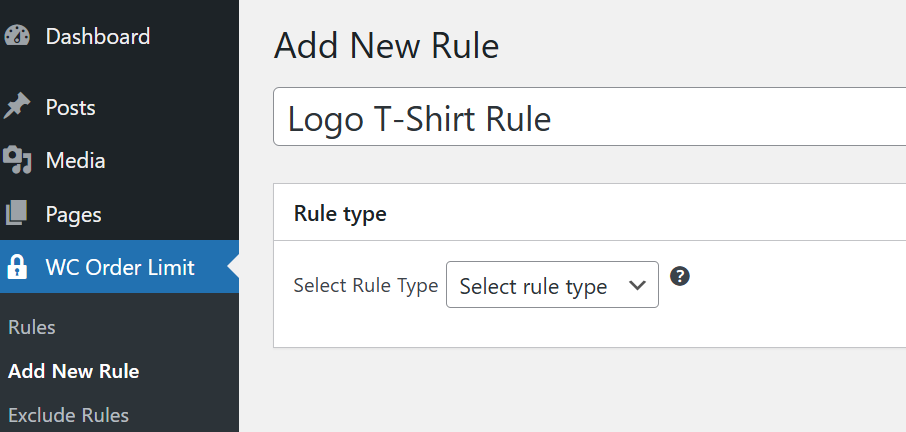Click the Dashboard gauge icon
The height and width of the screenshot is (432, 906).
click(x=17, y=36)
